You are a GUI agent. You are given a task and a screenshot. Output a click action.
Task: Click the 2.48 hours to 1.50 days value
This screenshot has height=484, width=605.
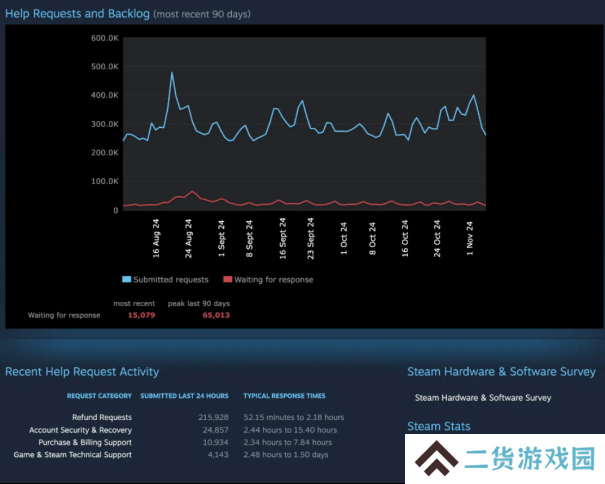(x=286, y=455)
